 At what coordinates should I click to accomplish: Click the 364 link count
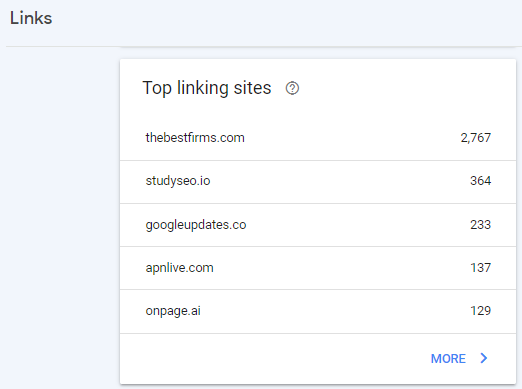(480, 181)
